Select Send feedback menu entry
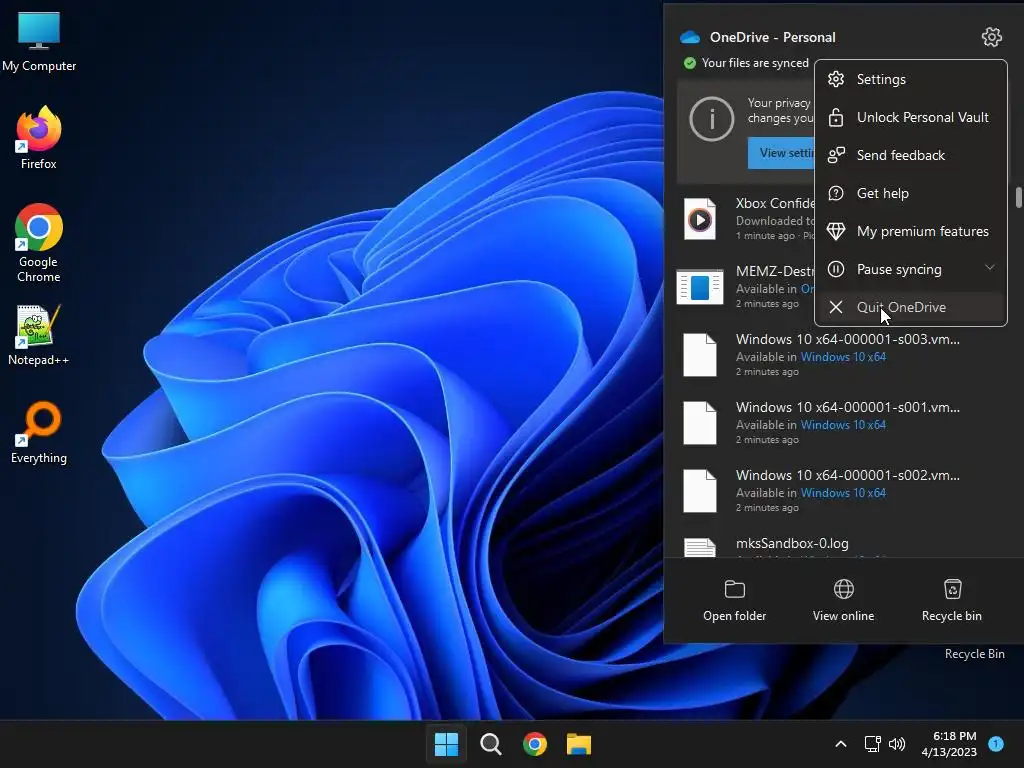The width and height of the screenshot is (1024, 768). (910, 155)
